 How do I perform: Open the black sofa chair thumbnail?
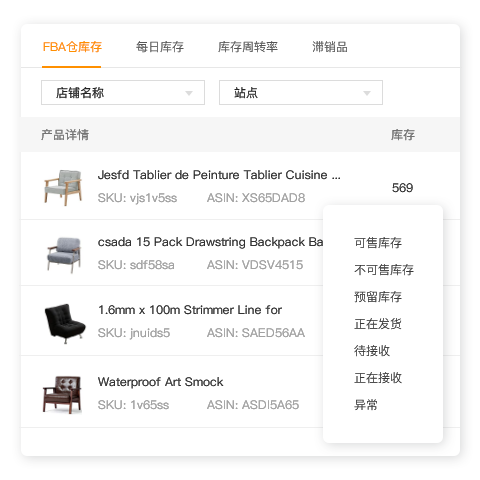pos(65,323)
